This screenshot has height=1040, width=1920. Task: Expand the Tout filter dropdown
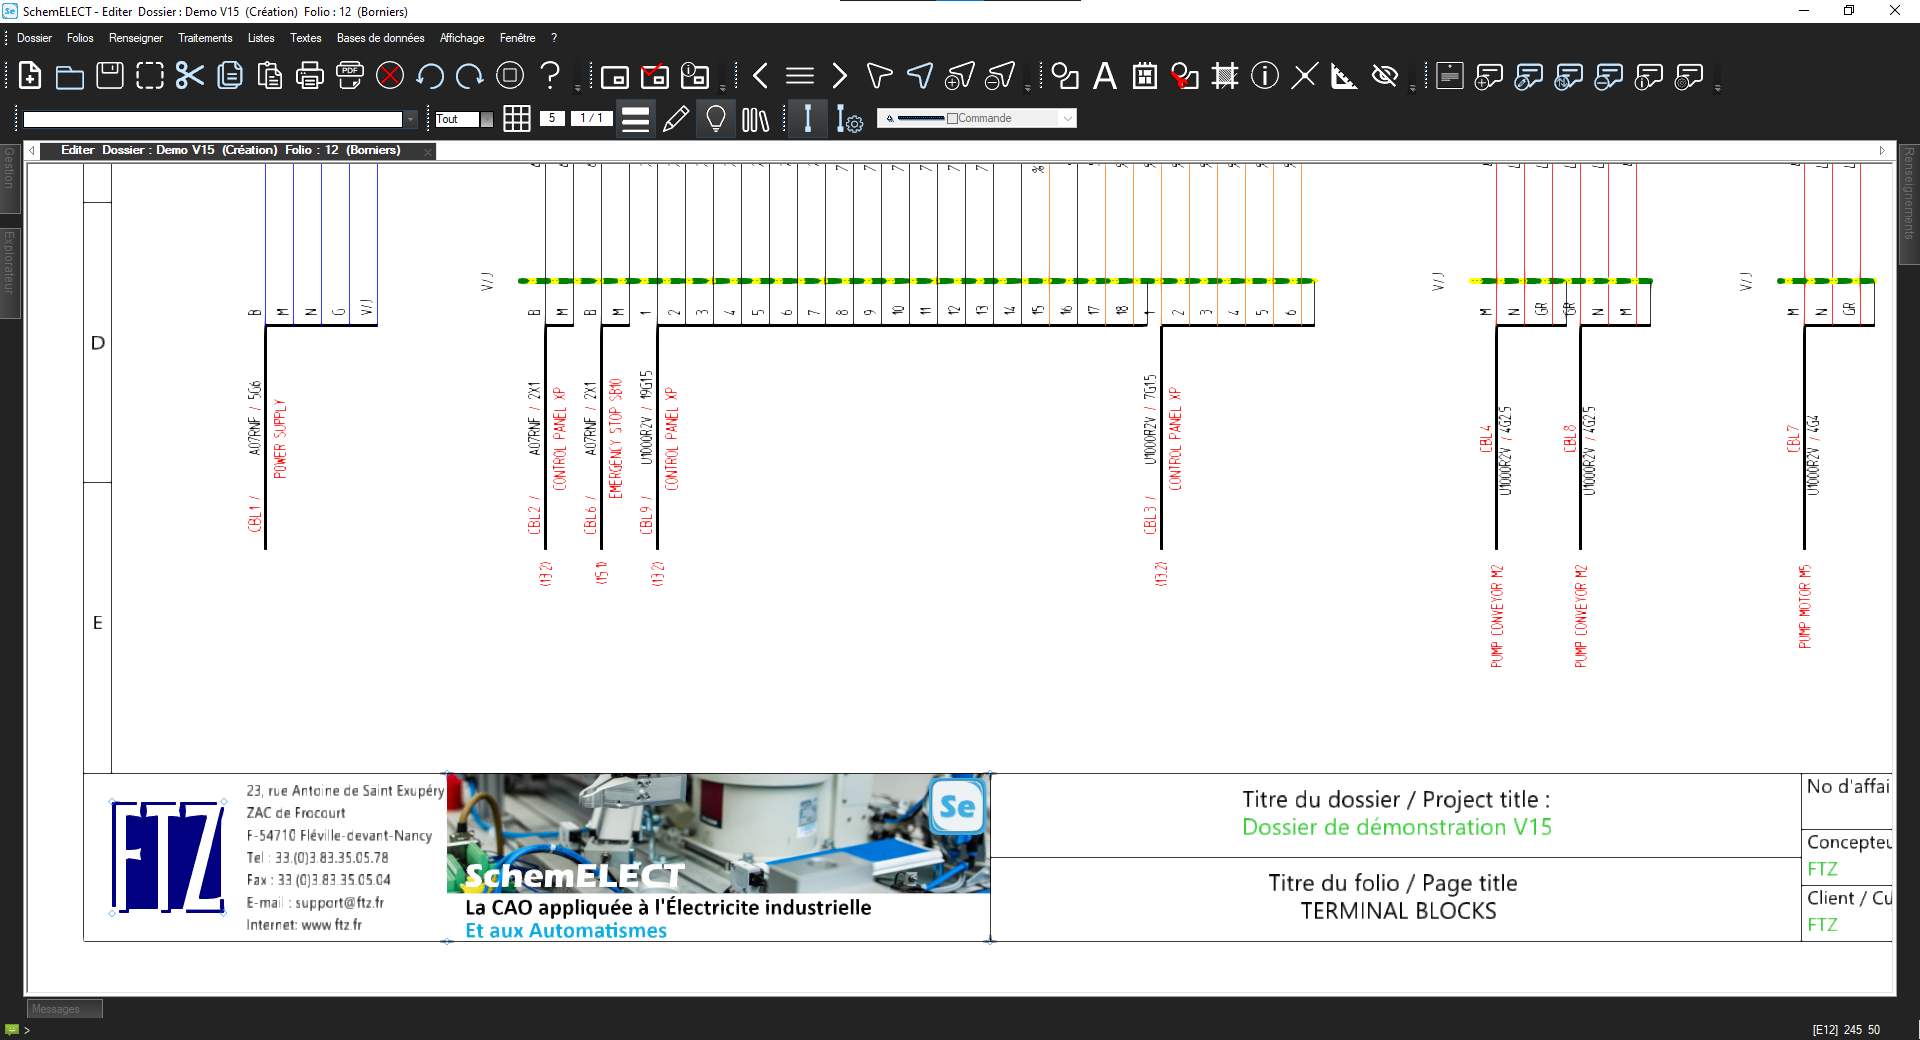486,119
